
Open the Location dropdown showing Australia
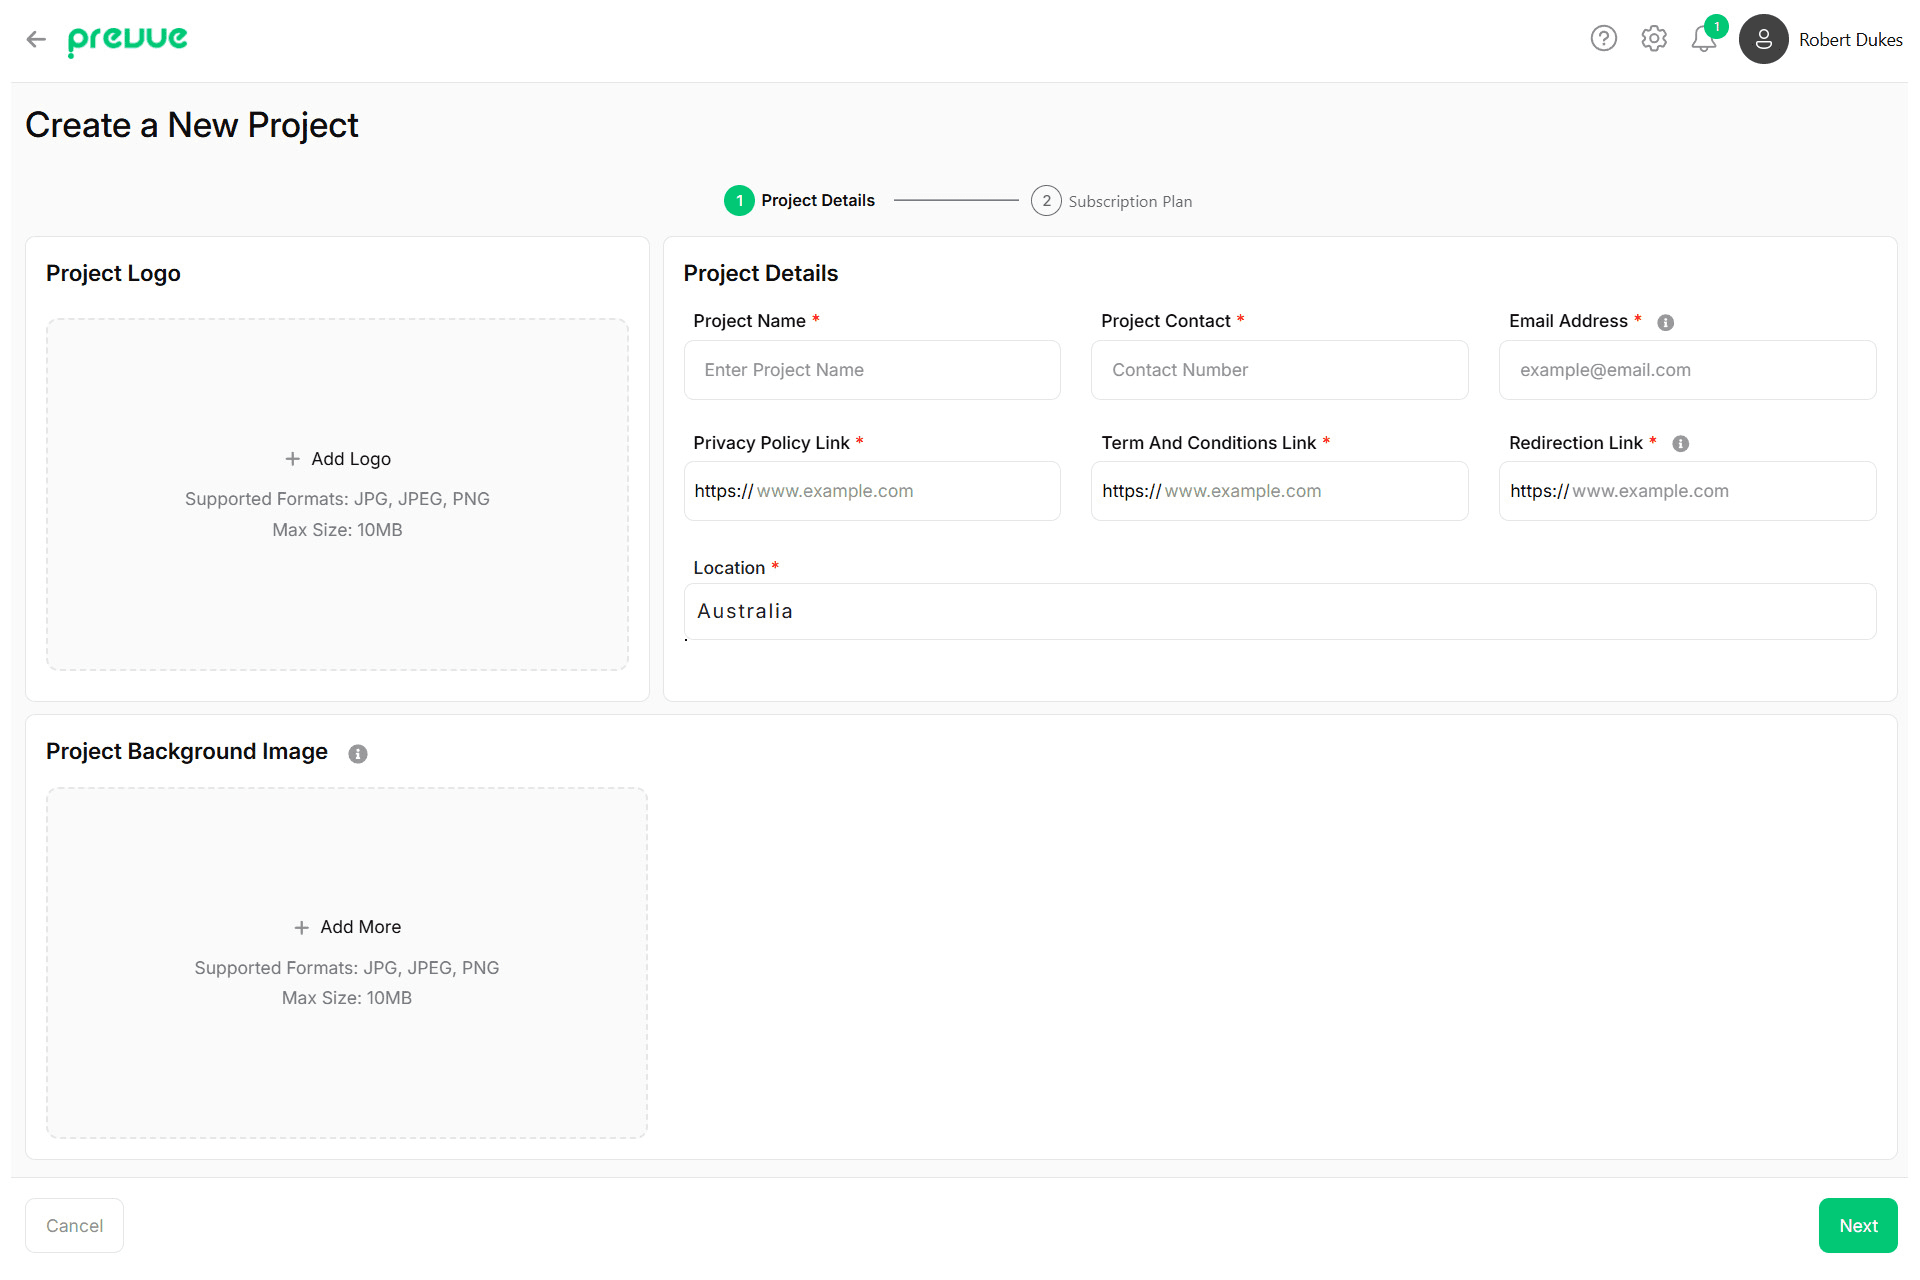click(x=1279, y=611)
